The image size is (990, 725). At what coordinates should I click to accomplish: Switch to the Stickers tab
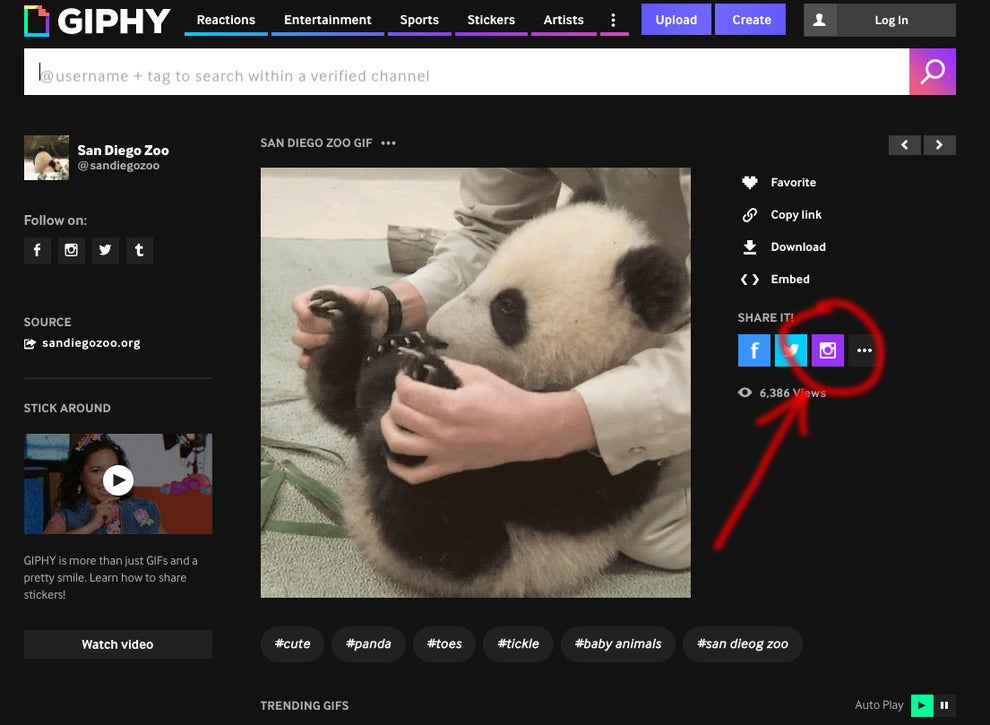[491, 19]
